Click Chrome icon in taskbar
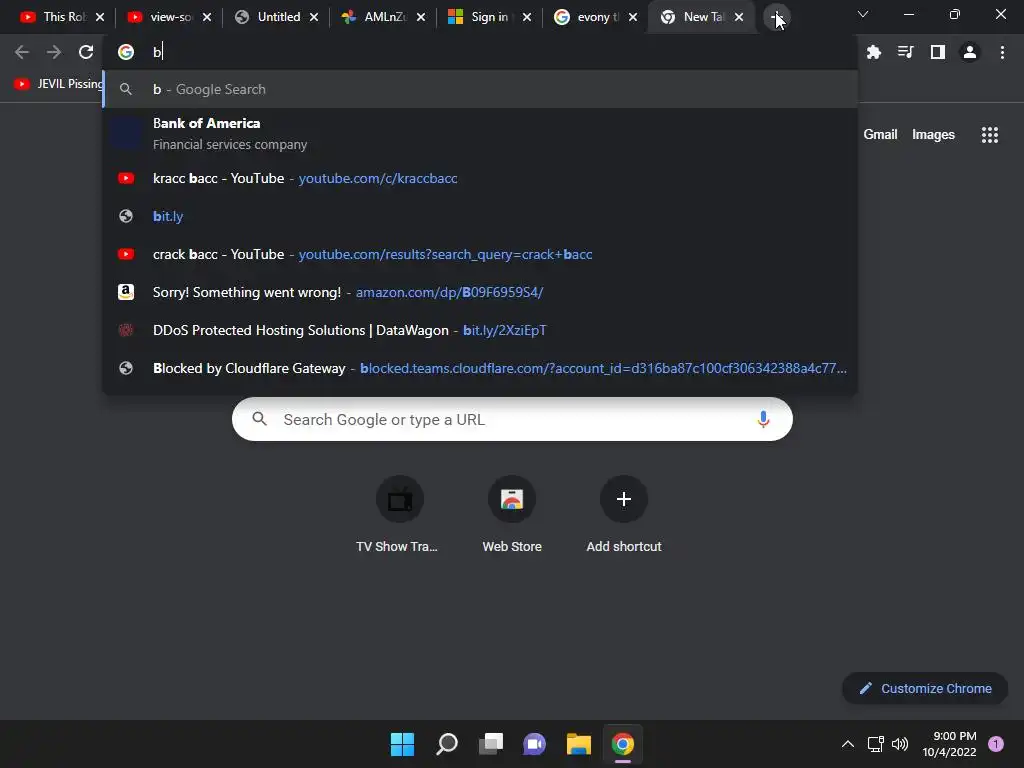Viewport: 1024px width, 768px height. [x=622, y=744]
